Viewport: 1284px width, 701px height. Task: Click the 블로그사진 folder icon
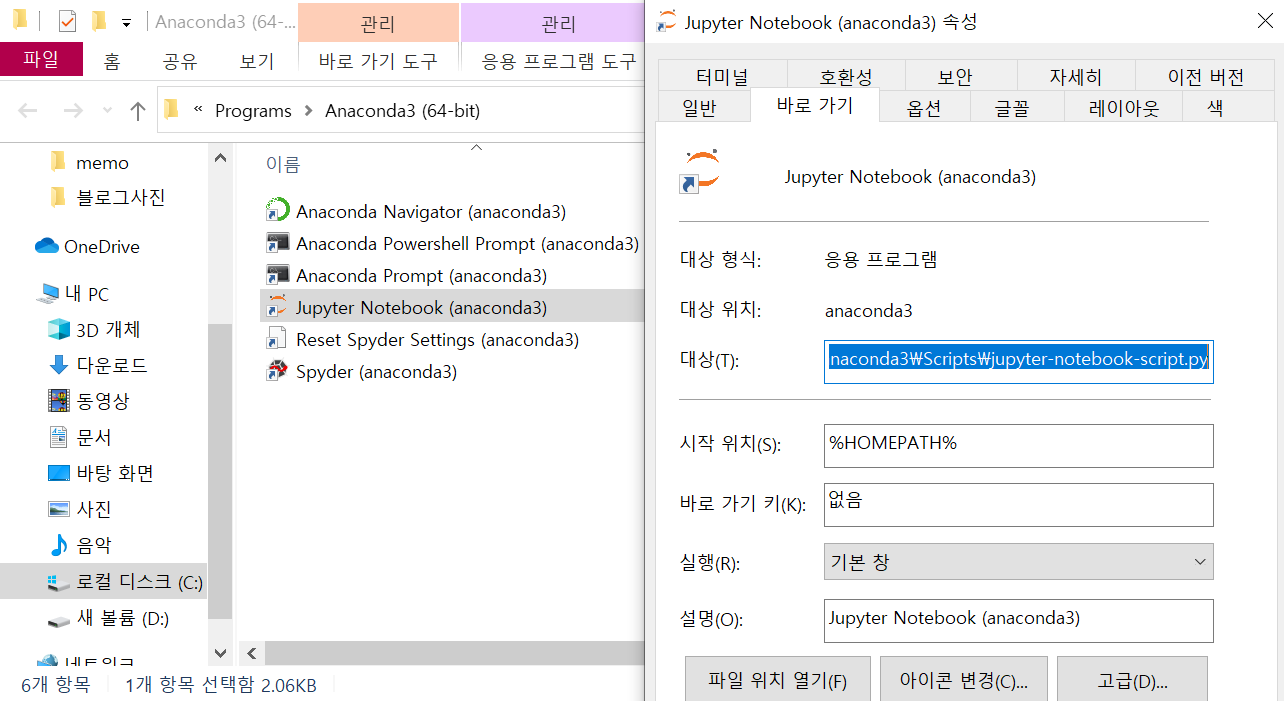(x=58, y=197)
